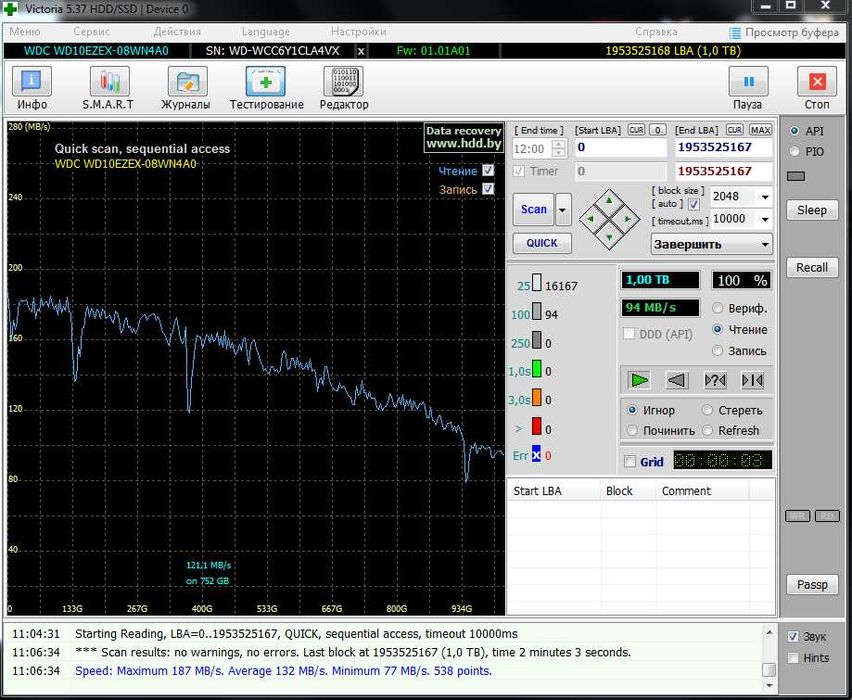Enable the Grid checkbox
The image size is (852, 700).
(x=629, y=462)
